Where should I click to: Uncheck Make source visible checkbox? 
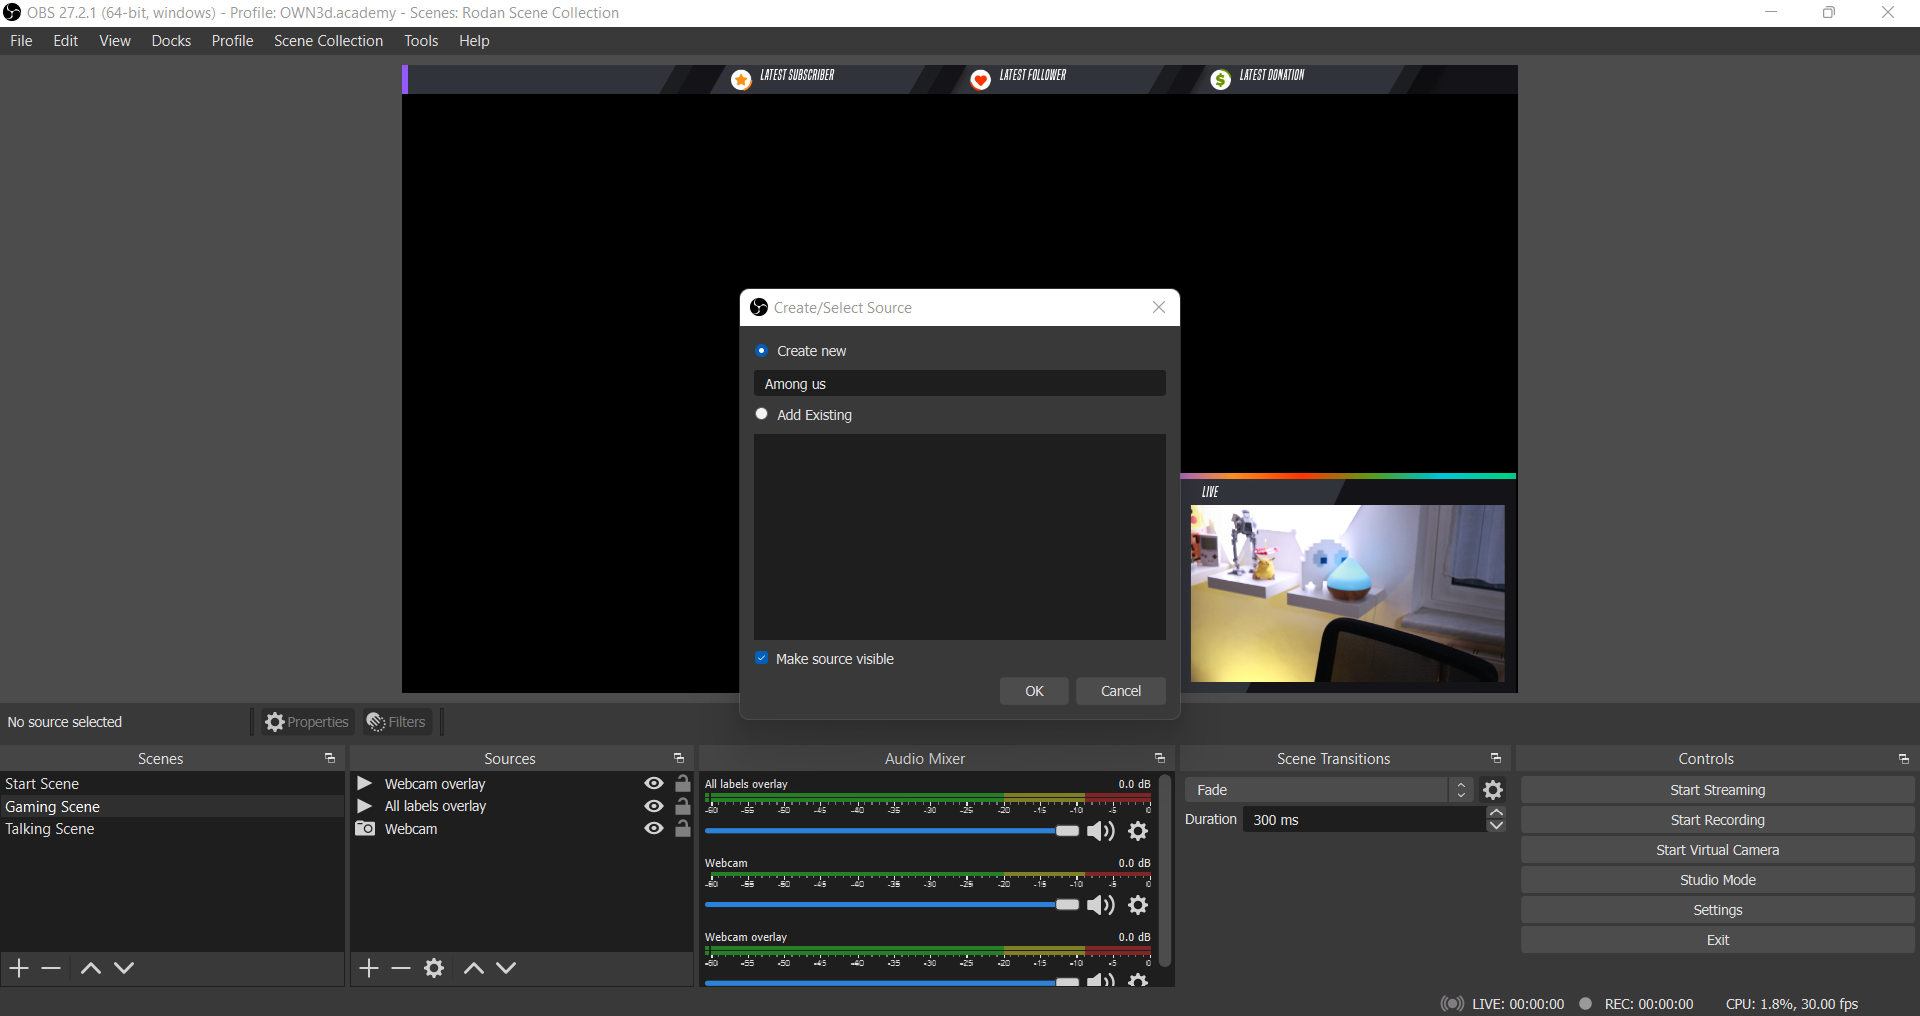pyautogui.click(x=762, y=658)
